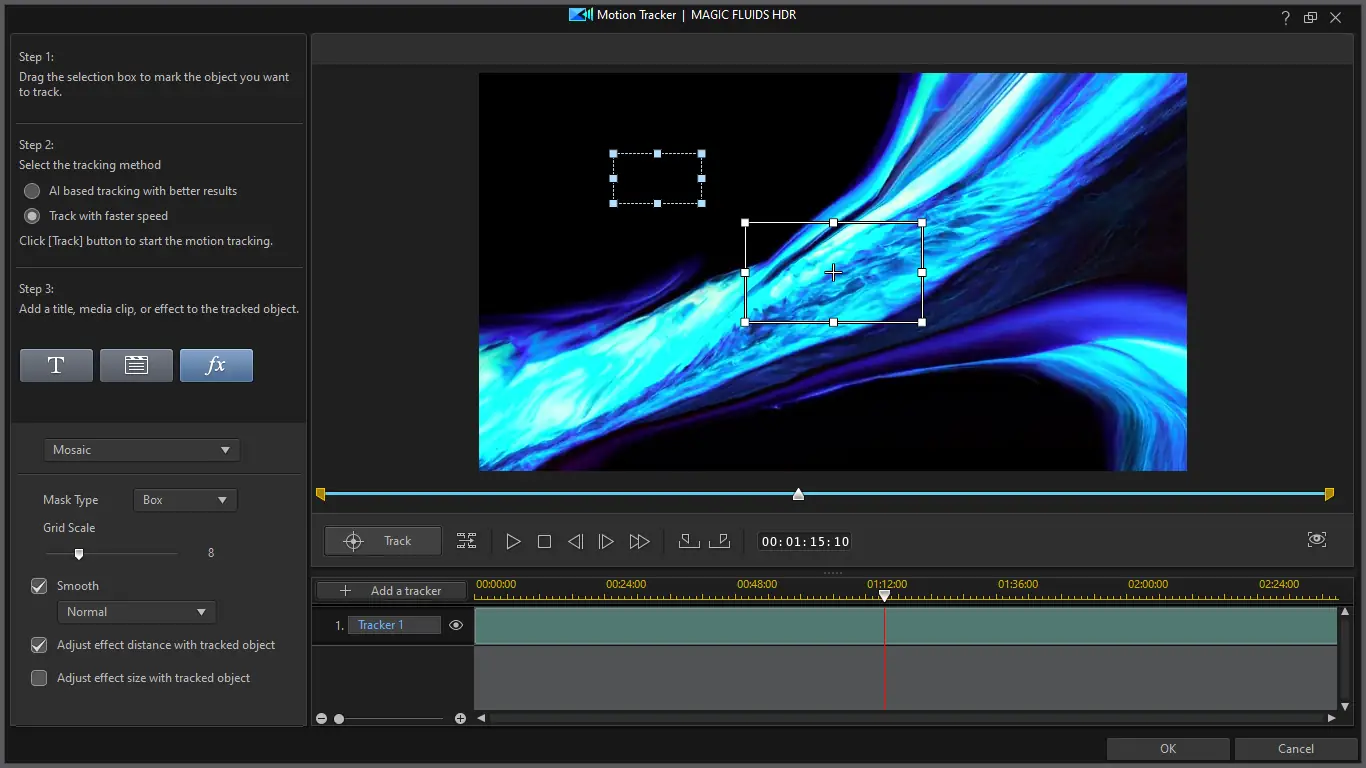Screen dimensions: 1366x768
Task: Select the fx effect button
Action: 216,365
